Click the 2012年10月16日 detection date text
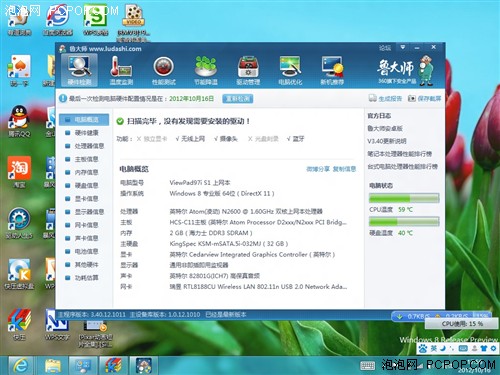 pos(191,99)
